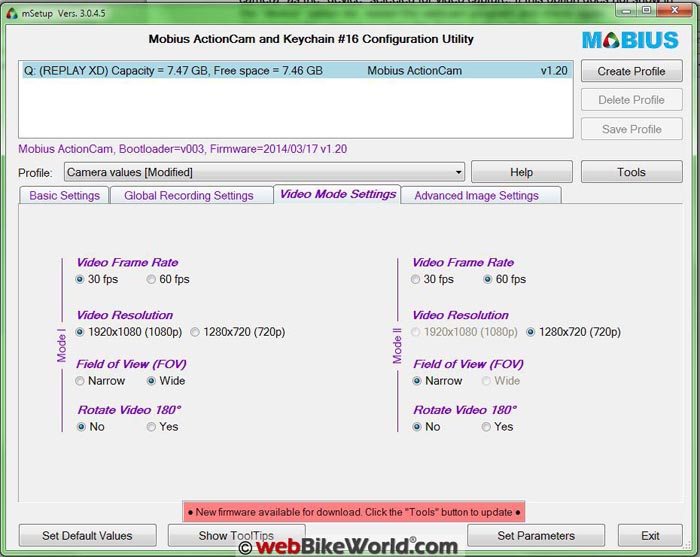Close the mSetup window
This screenshot has height=557, width=700.
675,10
